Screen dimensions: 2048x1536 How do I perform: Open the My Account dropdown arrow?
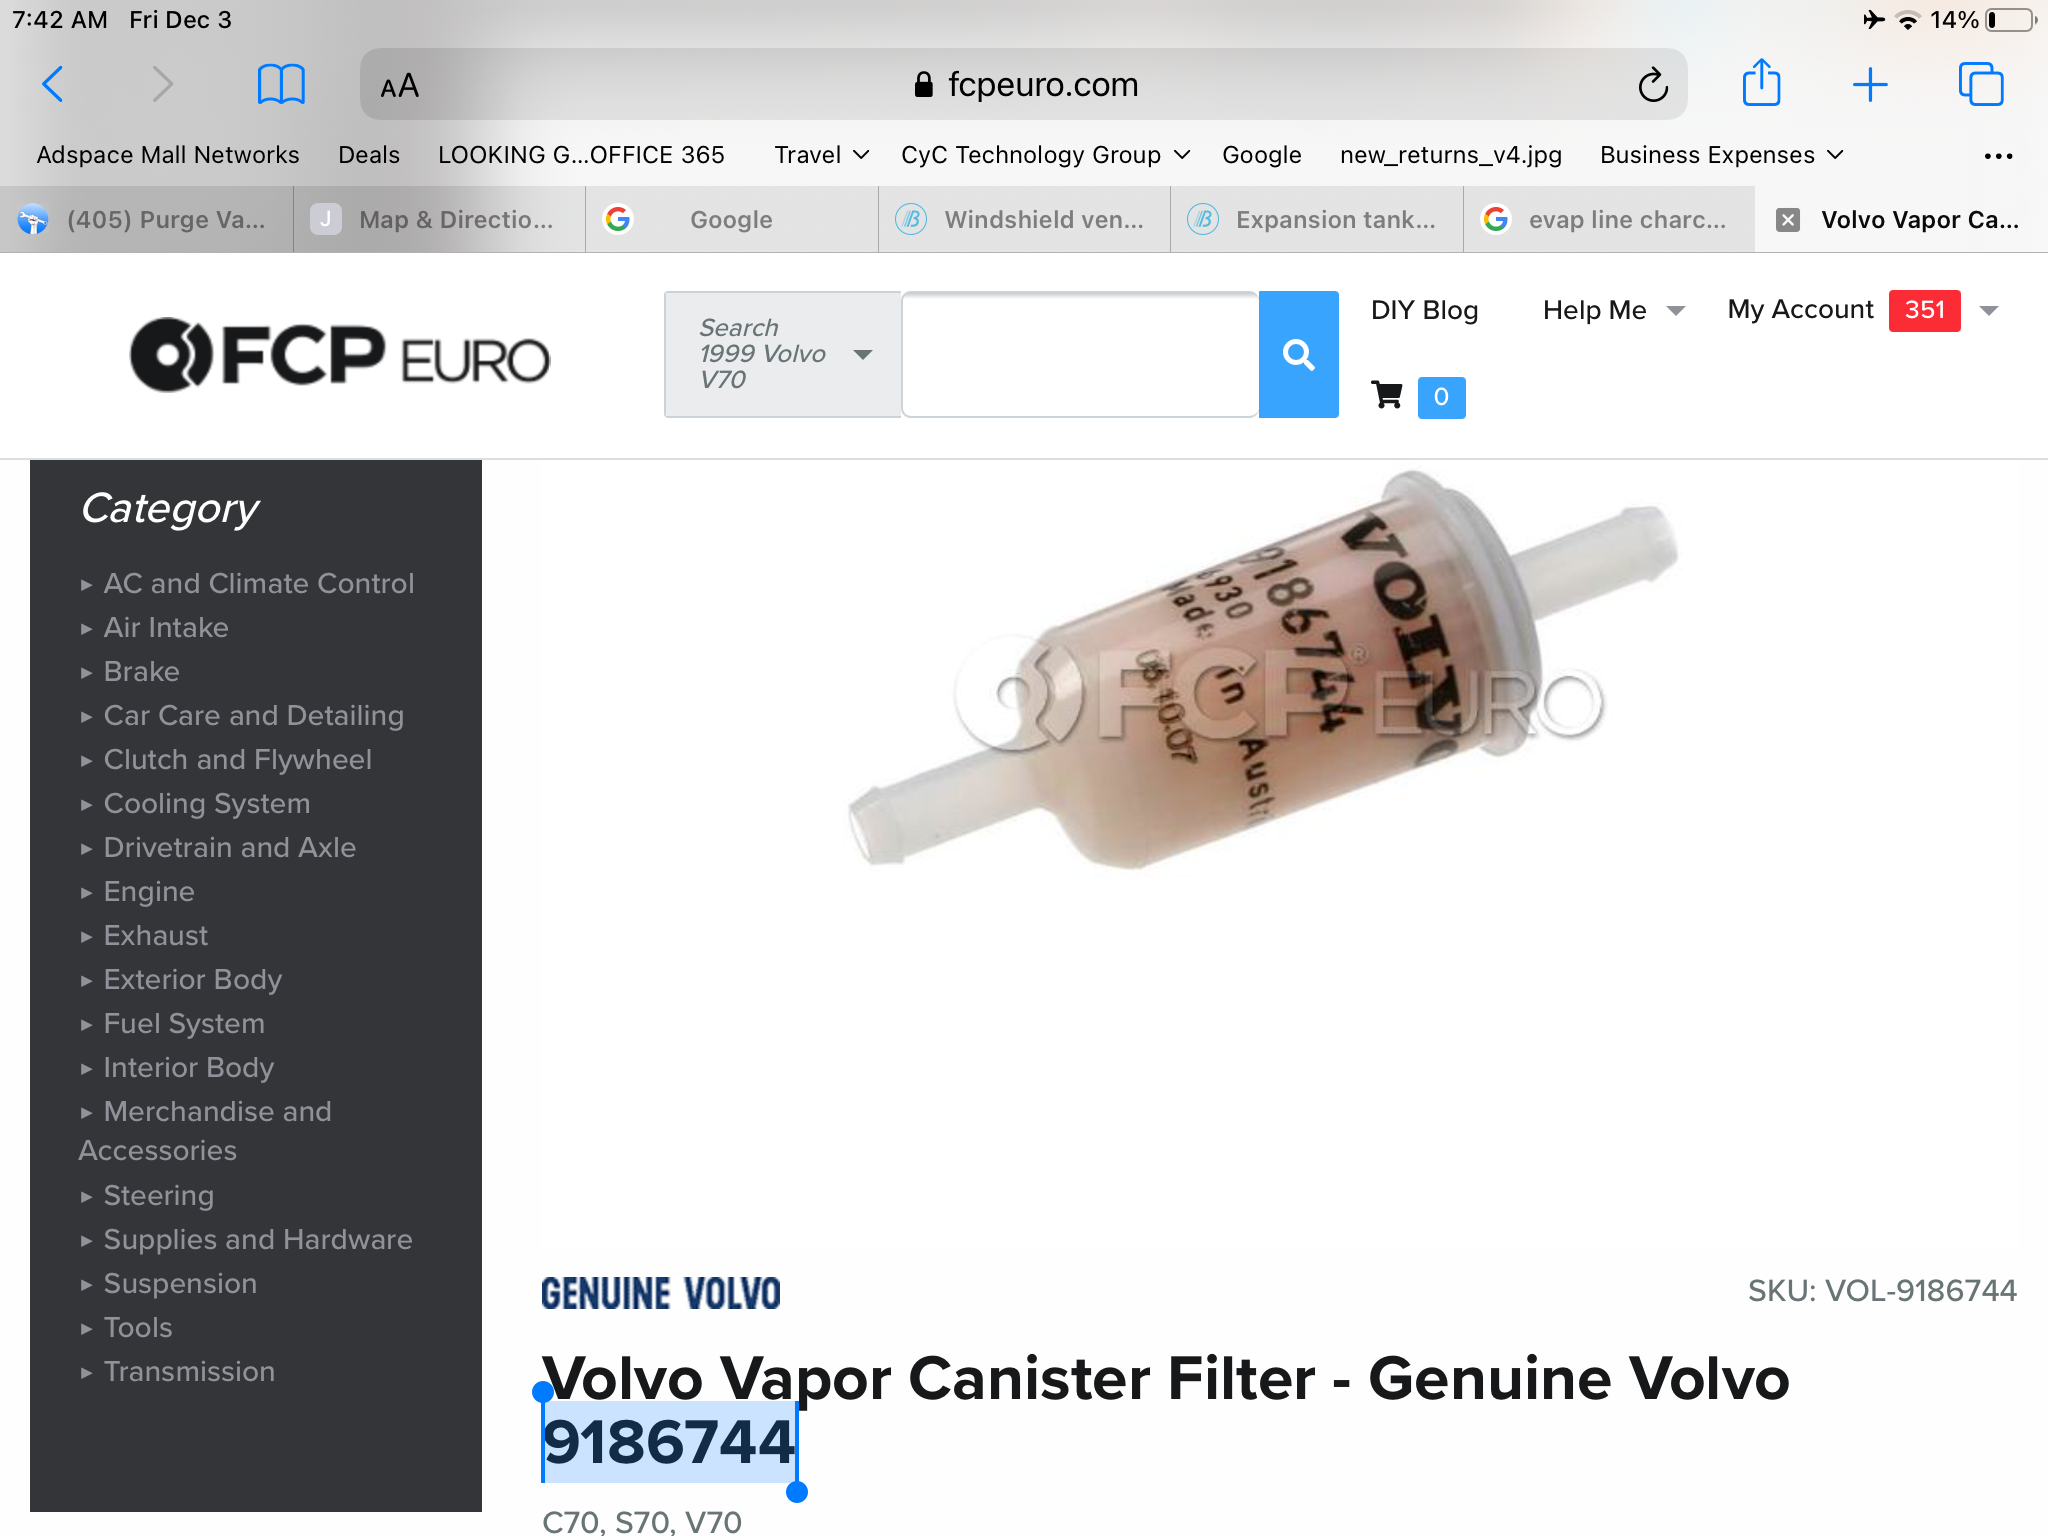tap(1989, 311)
